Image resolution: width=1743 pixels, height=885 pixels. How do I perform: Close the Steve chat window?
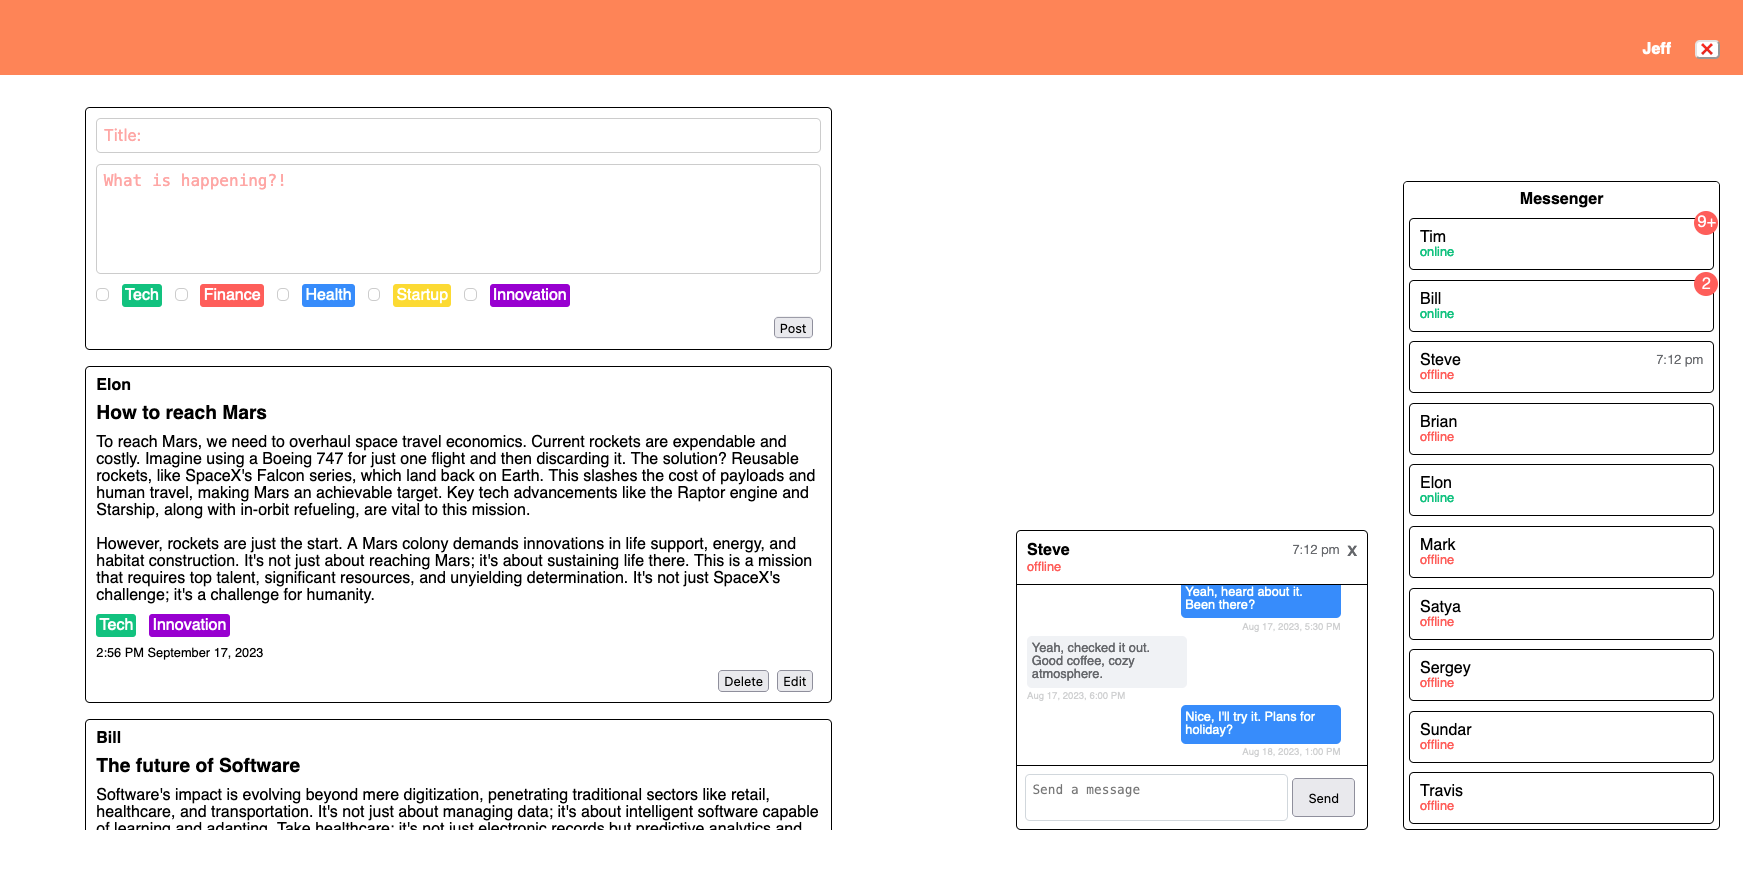(x=1352, y=551)
